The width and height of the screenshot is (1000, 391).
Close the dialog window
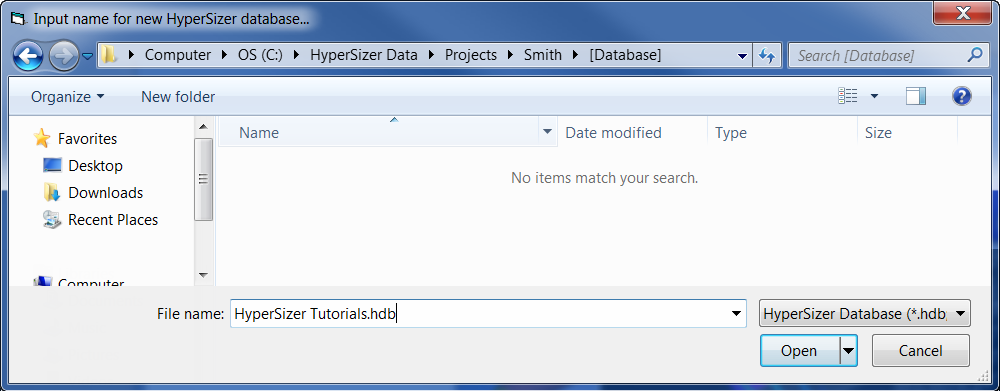pos(964,13)
